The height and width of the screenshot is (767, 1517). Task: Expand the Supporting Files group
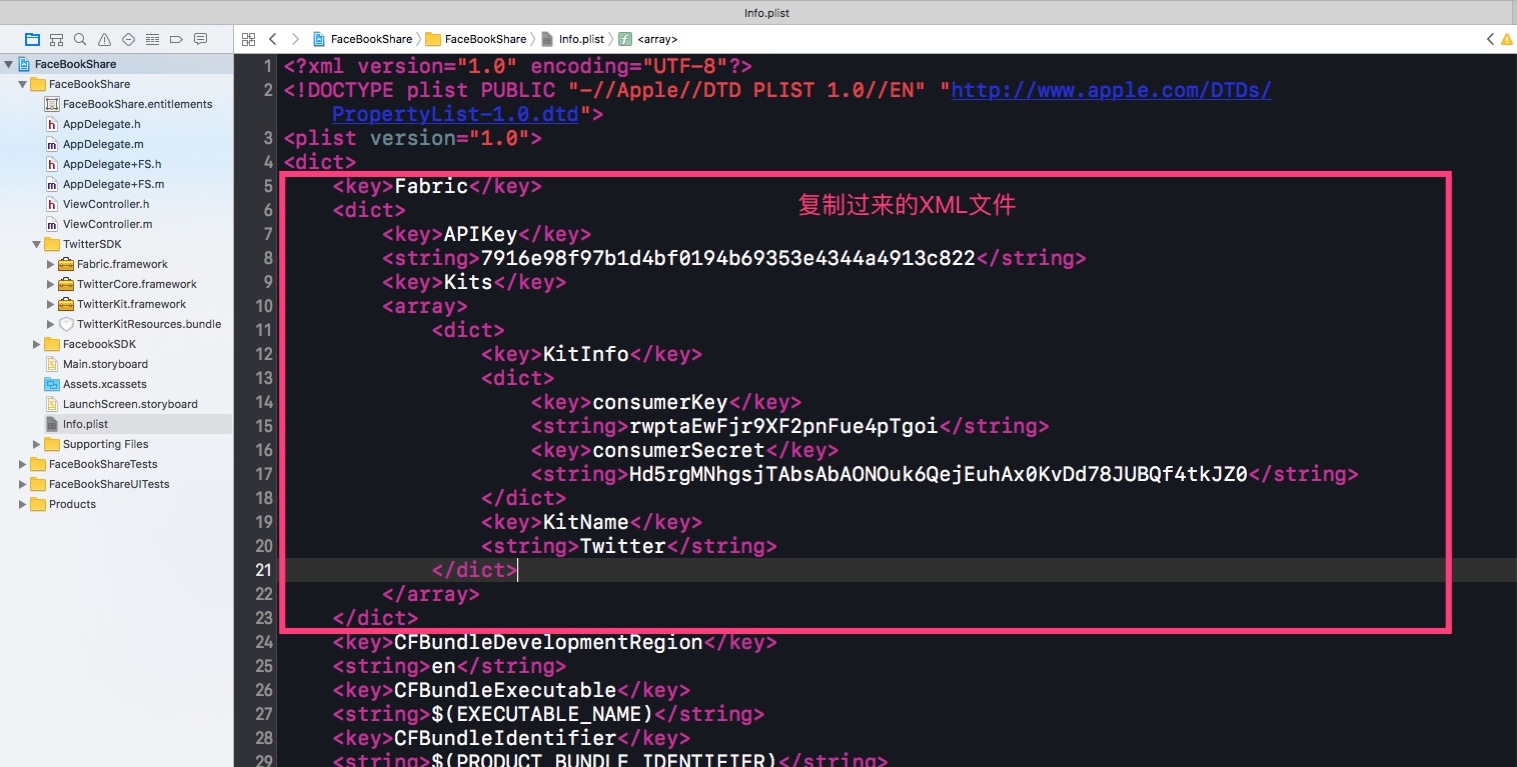pyautogui.click(x=37, y=444)
